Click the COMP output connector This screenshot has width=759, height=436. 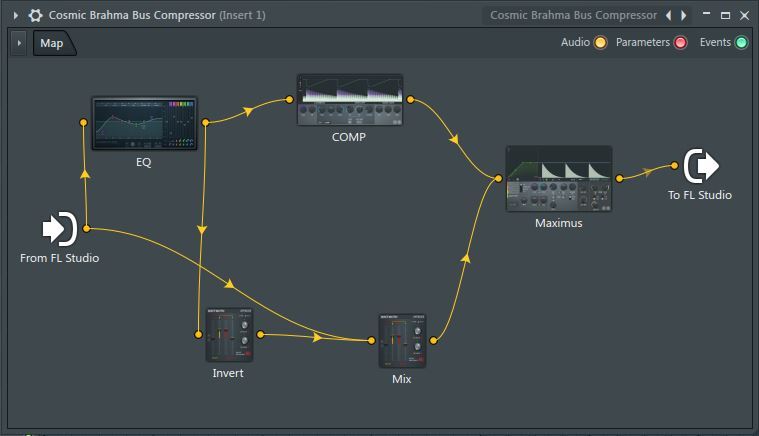(x=410, y=100)
